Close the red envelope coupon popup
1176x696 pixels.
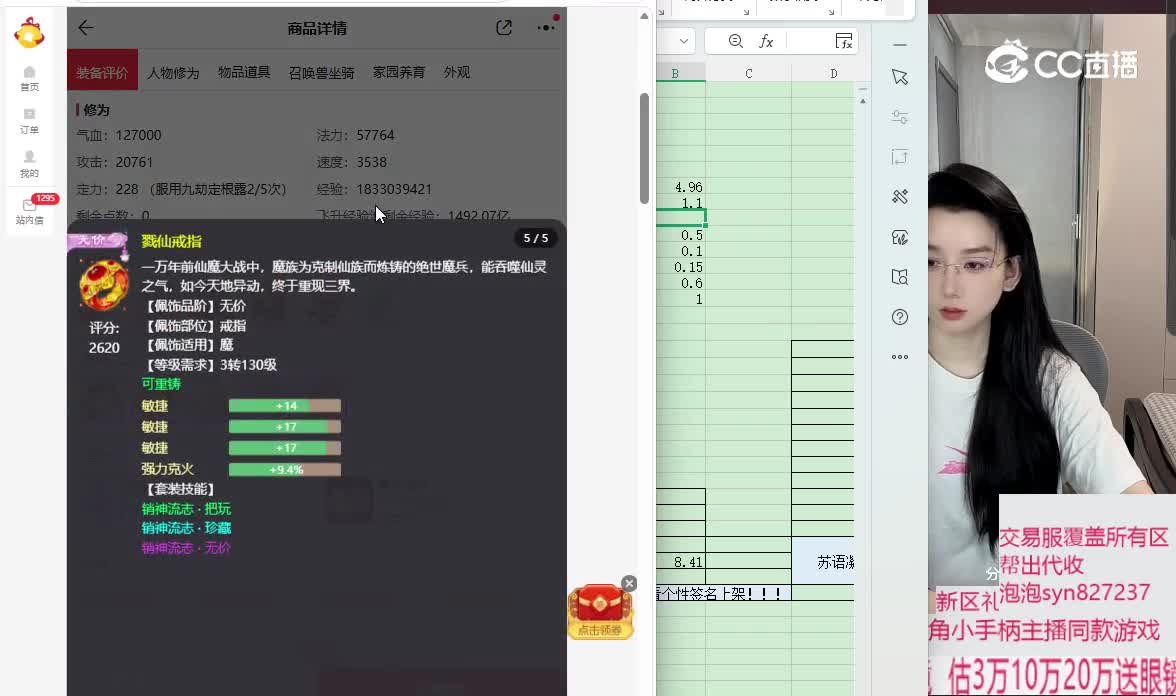(x=629, y=584)
